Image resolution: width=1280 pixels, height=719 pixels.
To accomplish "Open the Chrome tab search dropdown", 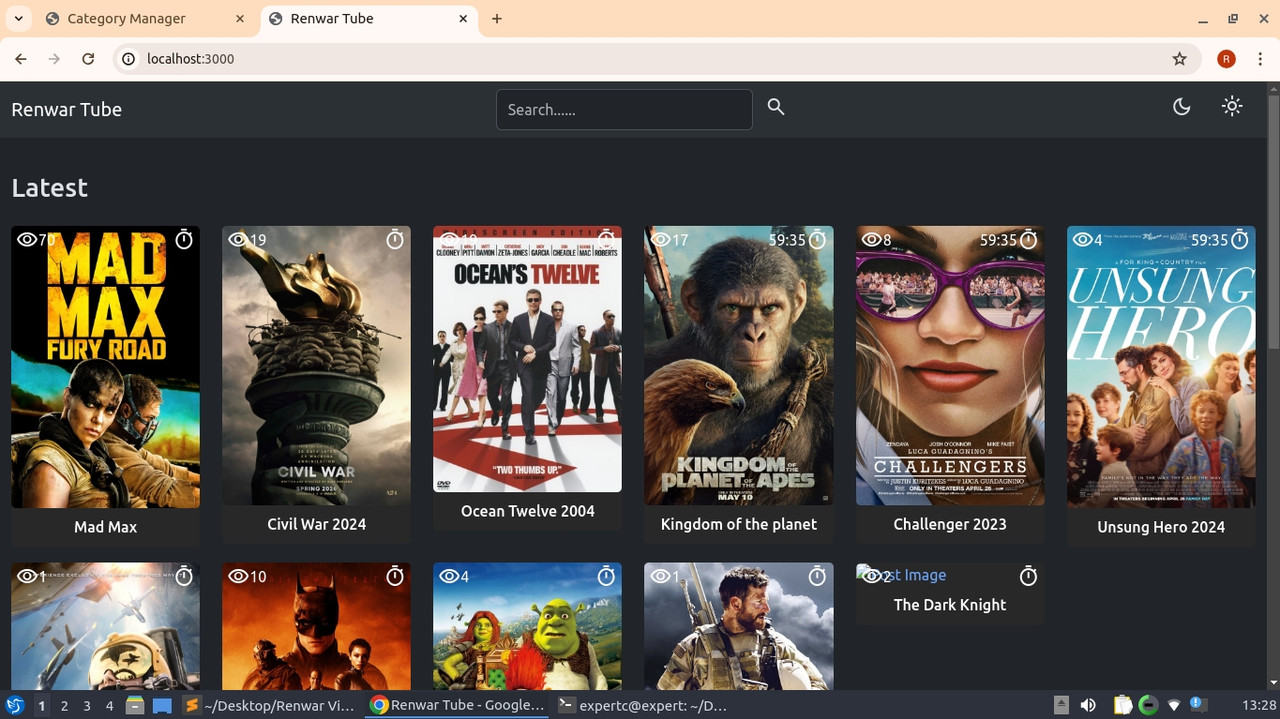I will tap(19, 19).
